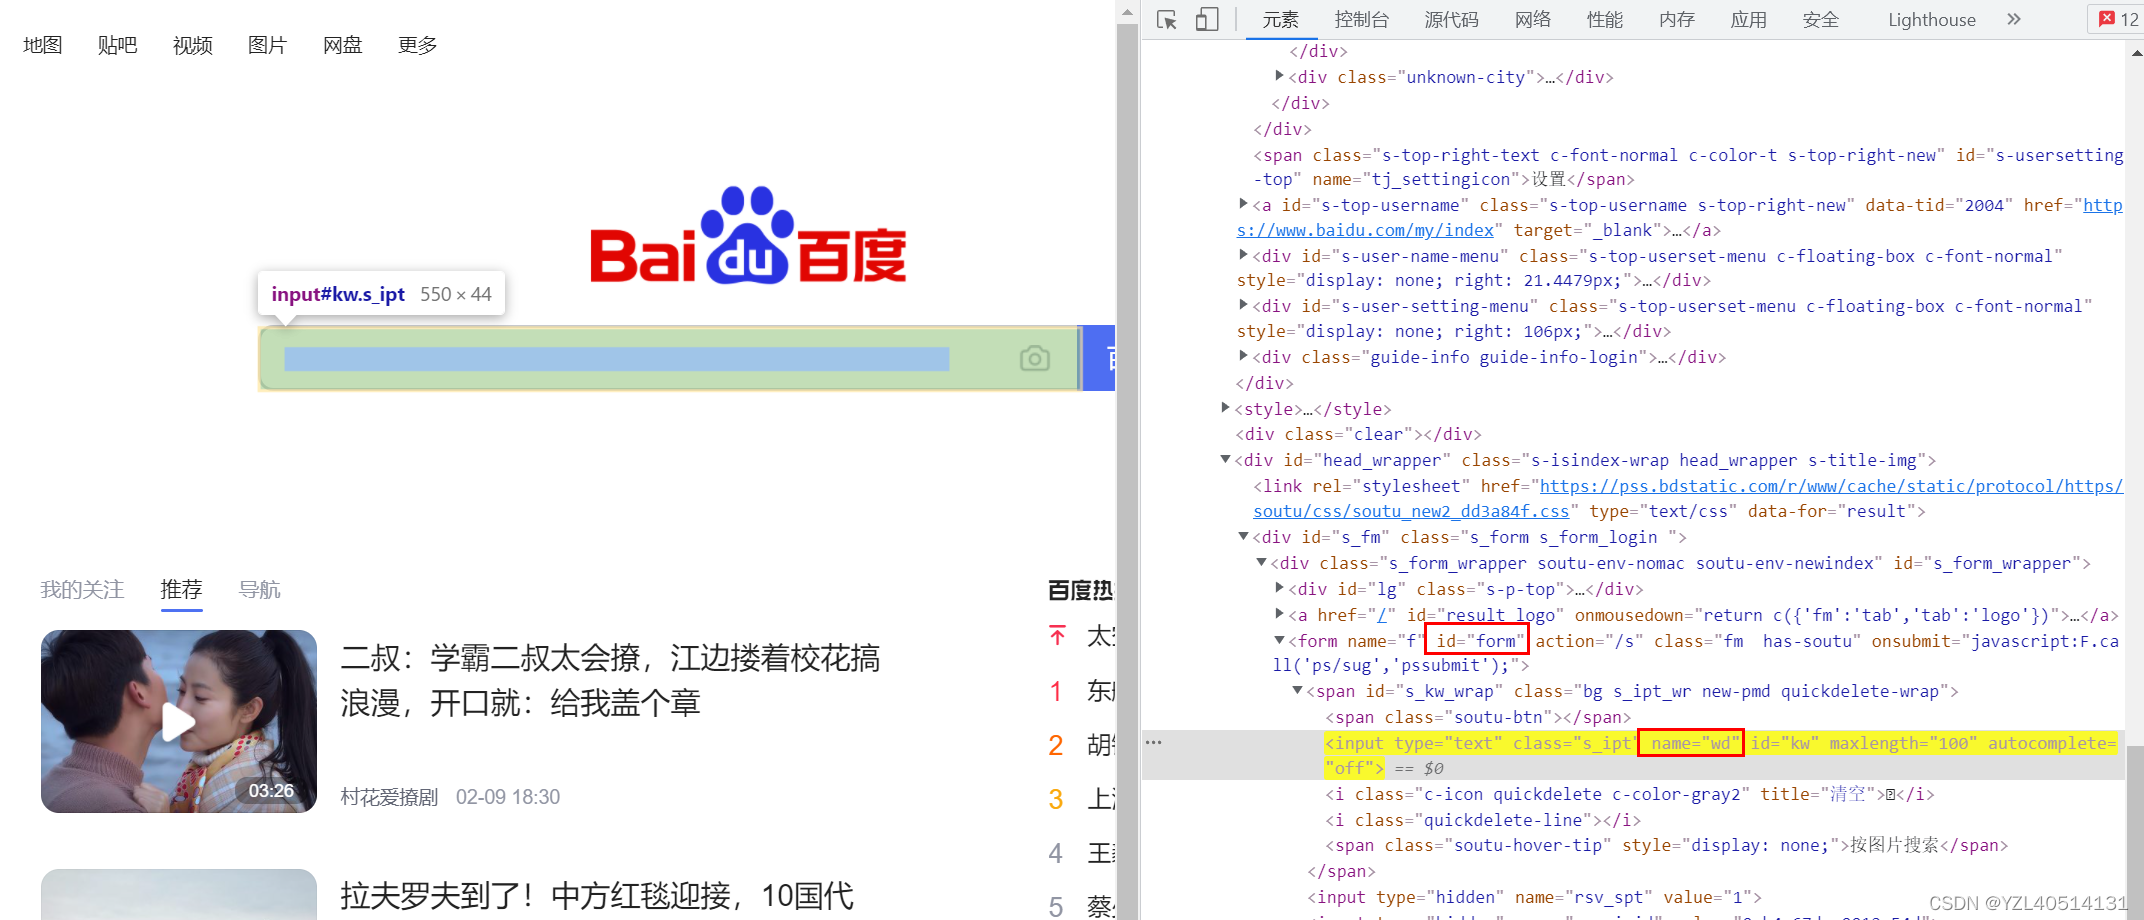Image resolution: width=2144 pixels, height=920 pixels.
Task: Collapse div id s_form_wrapper node
Action: pos(1261,563)
